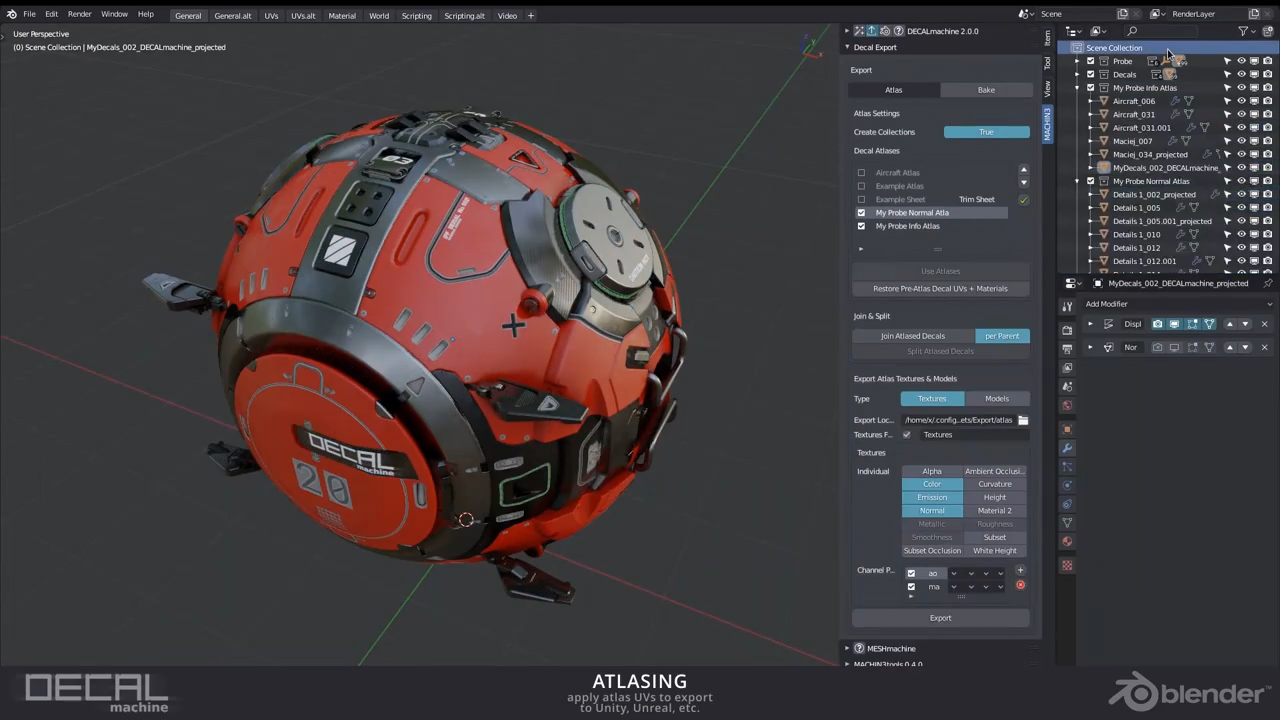Remove the Displ modifier with X
Viewport: 1280px width, 720px height.
click(x=1264, y=324)
